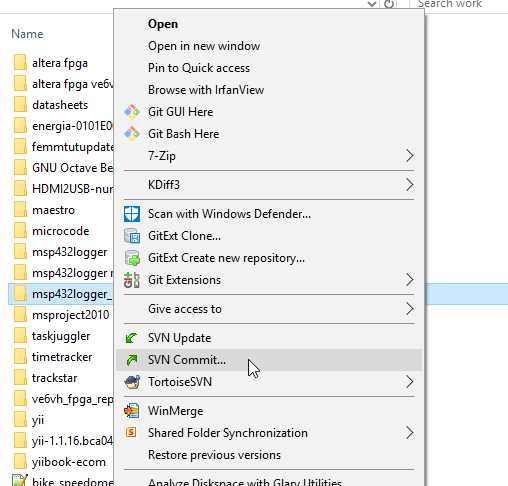This screenshot has height=486, width=508.
Task: Click the Git Bash Here icon
Action: coord(132,134)
